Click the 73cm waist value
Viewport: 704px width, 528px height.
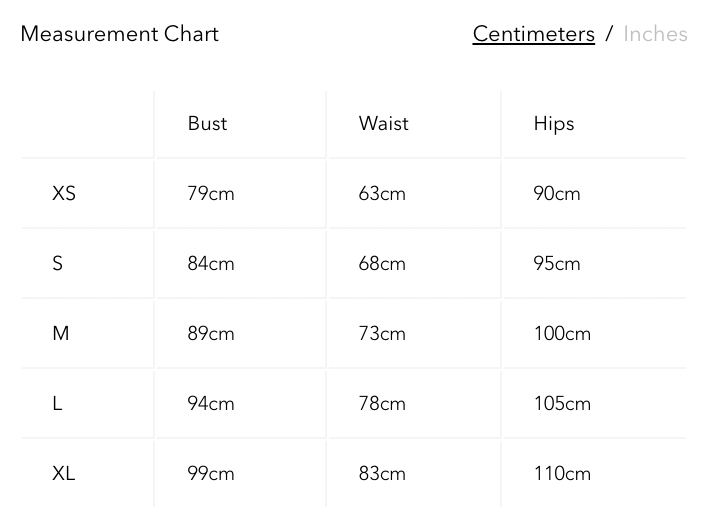tap(382, 333)
